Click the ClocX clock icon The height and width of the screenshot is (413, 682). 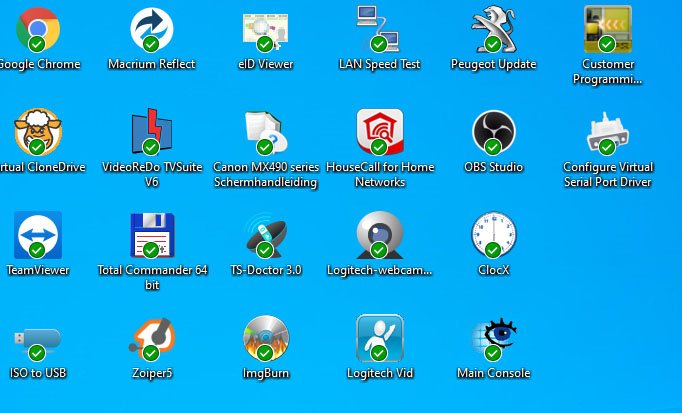tap(494, 235)
